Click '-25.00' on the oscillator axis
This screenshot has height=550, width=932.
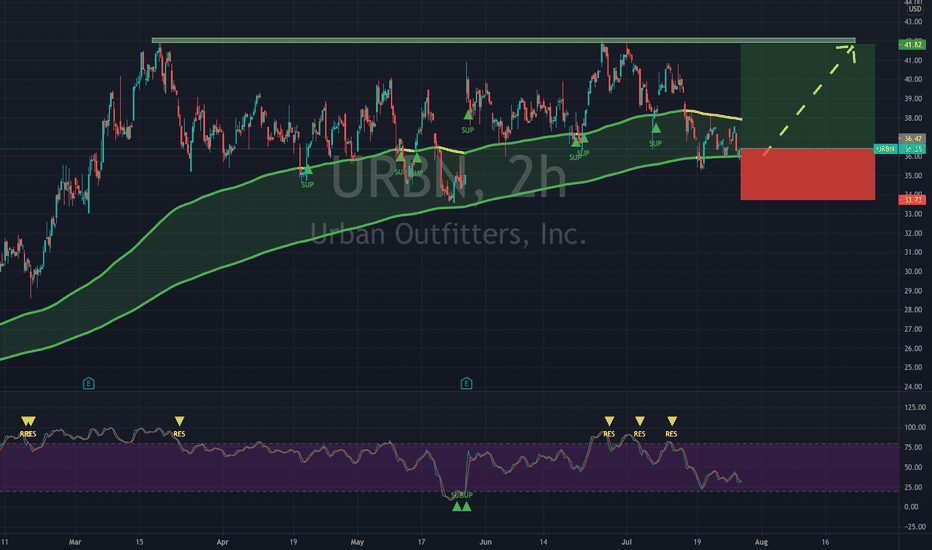914,527
